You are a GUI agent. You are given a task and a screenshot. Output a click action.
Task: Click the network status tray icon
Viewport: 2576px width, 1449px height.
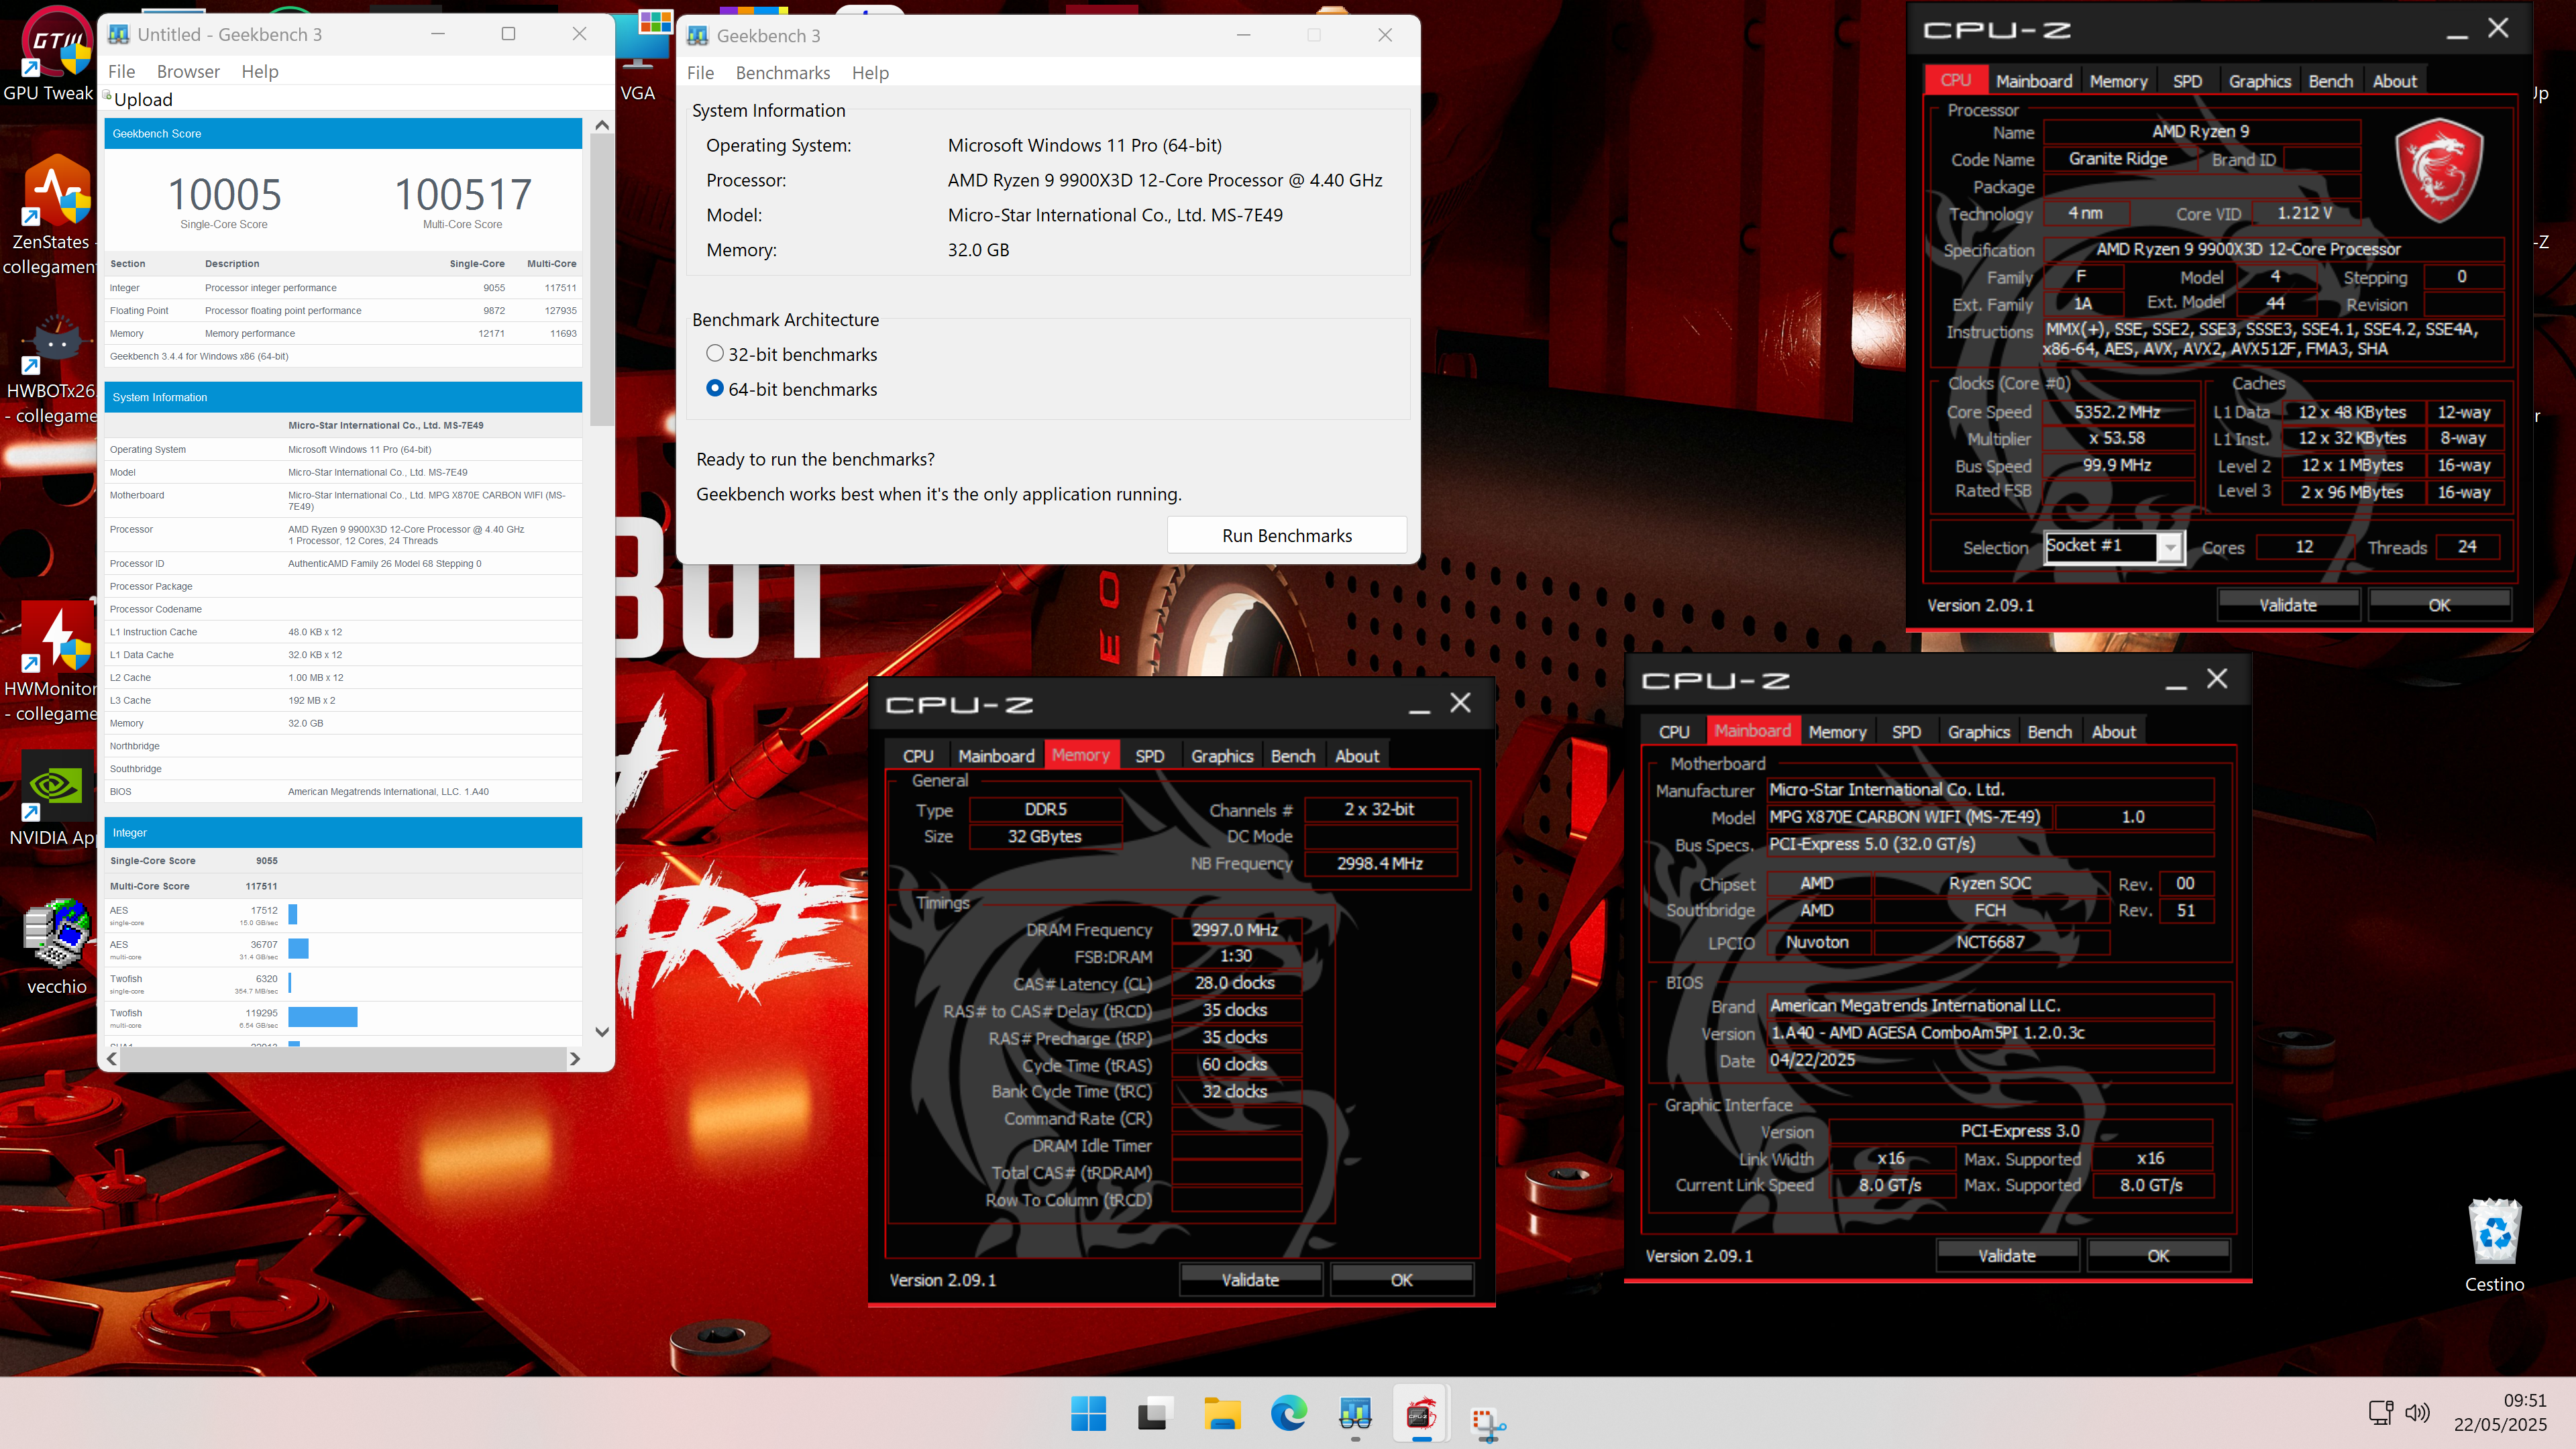tap(2381, 1412)
